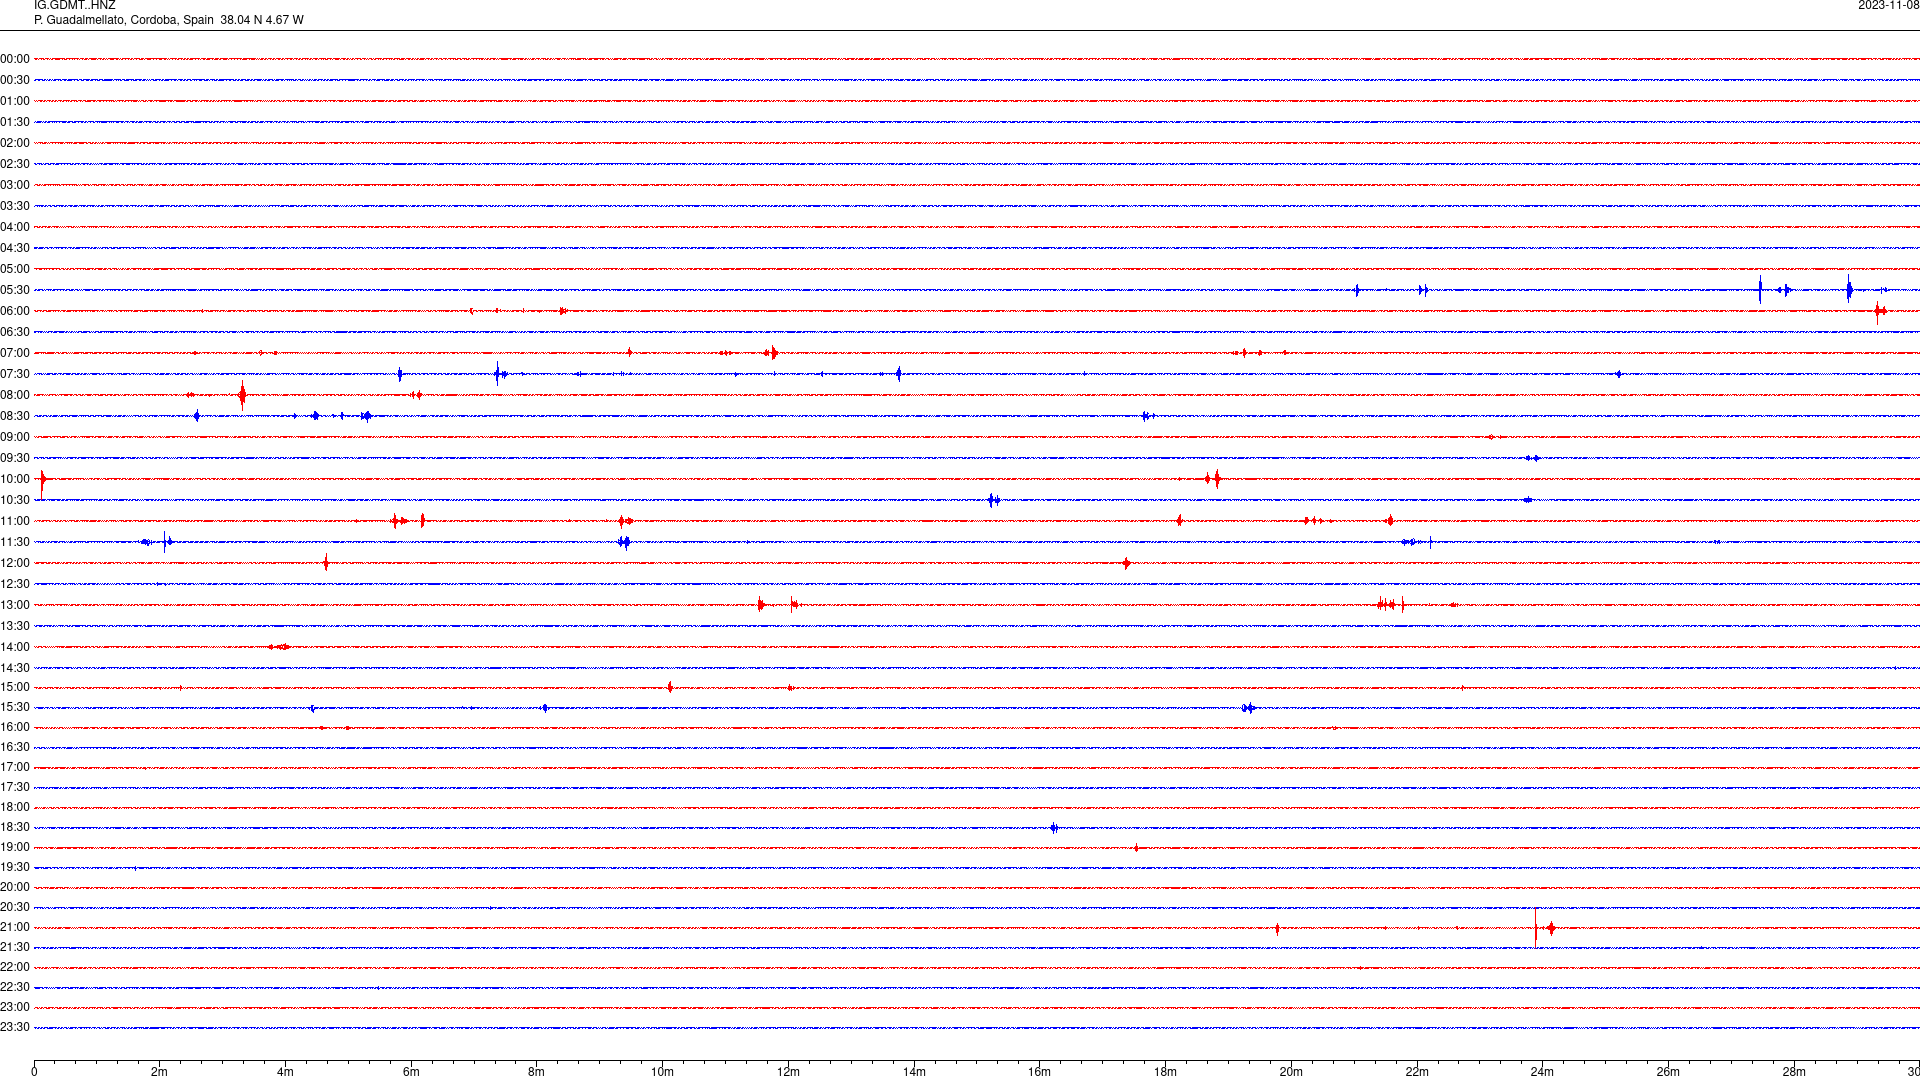Screen dimensions: 1920x1080
Task: Select the 09:30 time row label
Action: (15, 458)
